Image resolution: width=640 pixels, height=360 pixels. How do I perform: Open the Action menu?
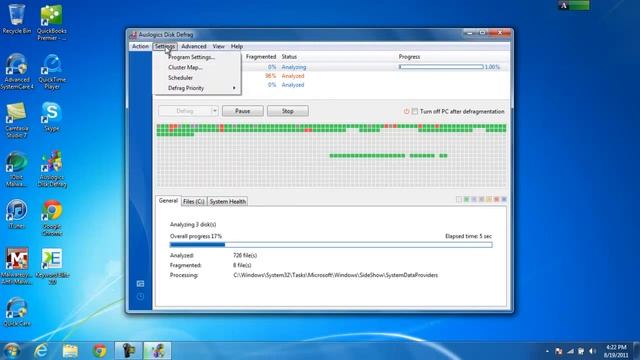140,47
